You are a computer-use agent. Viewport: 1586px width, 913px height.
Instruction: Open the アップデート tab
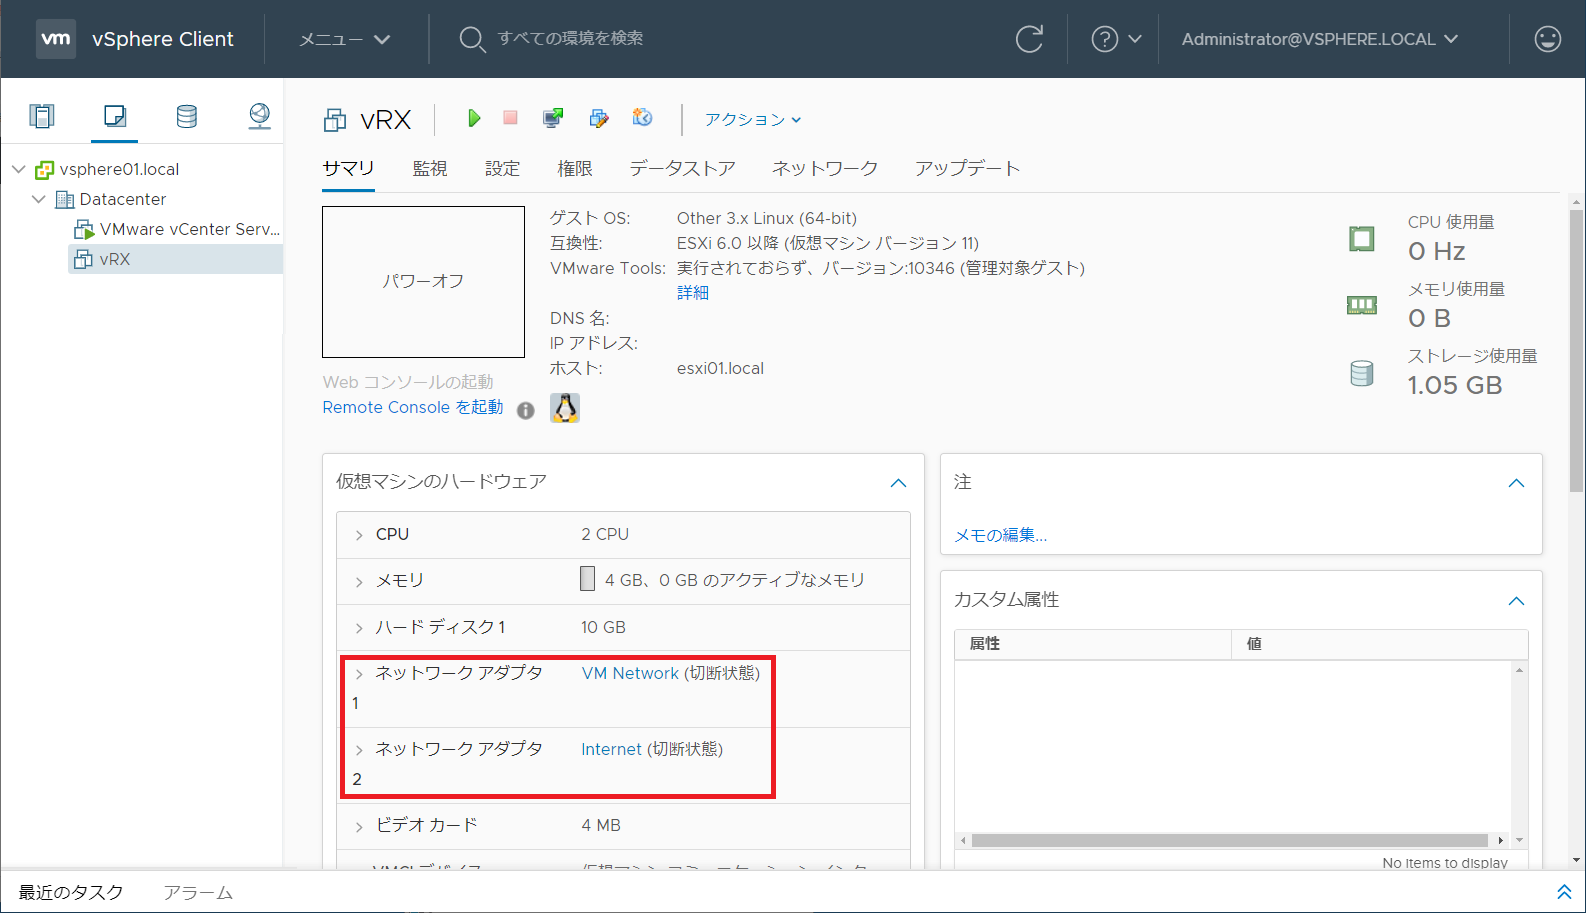(967, 168)
